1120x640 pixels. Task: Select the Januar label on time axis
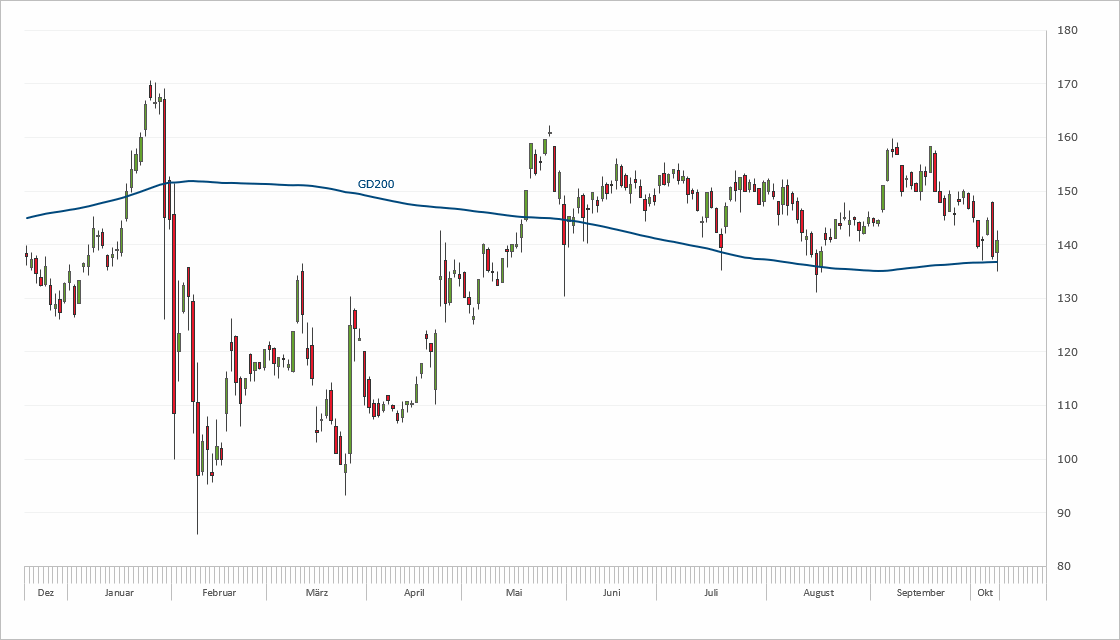point(119,593)
